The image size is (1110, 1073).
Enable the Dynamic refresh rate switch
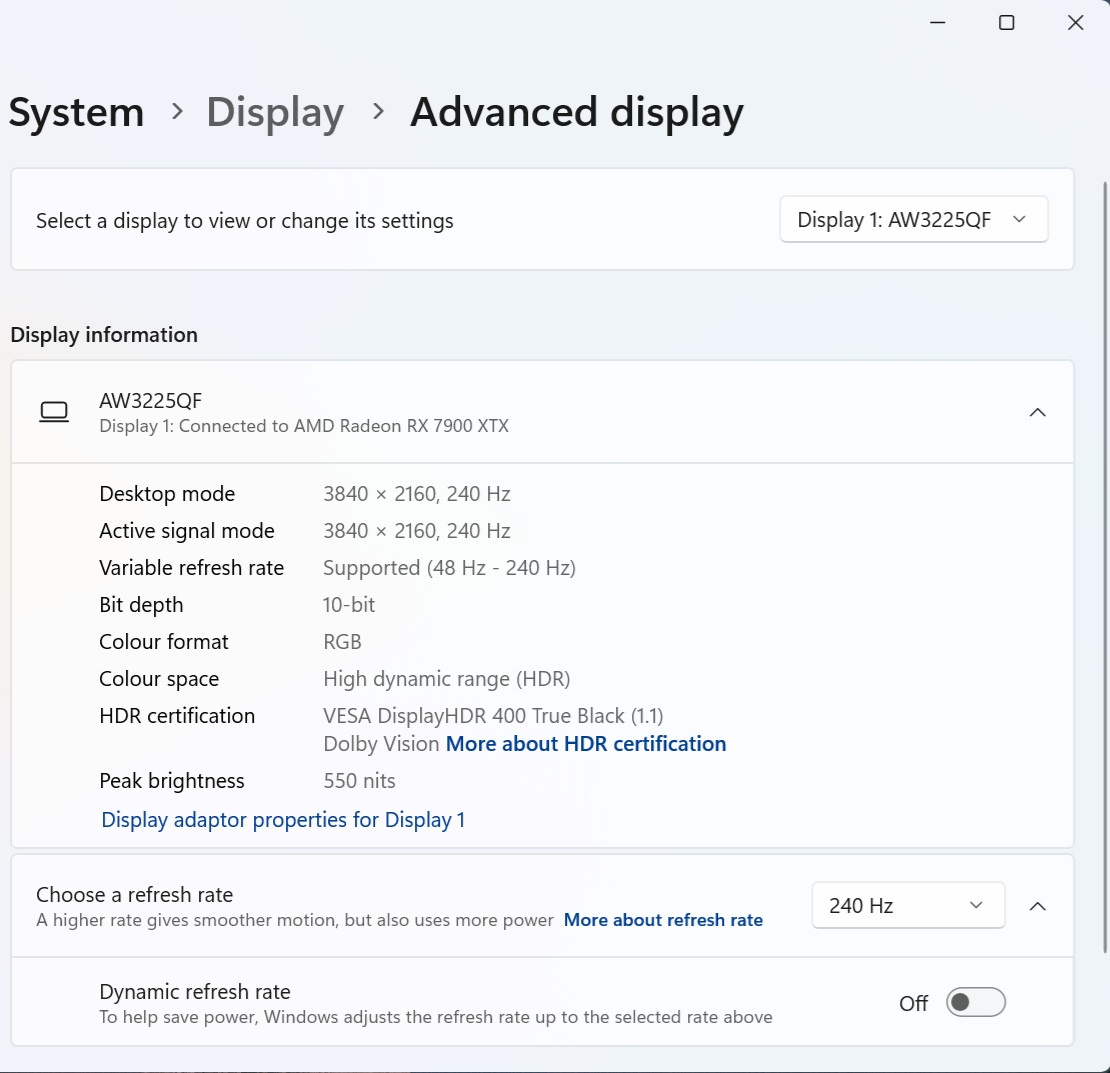pos(975,1002)
